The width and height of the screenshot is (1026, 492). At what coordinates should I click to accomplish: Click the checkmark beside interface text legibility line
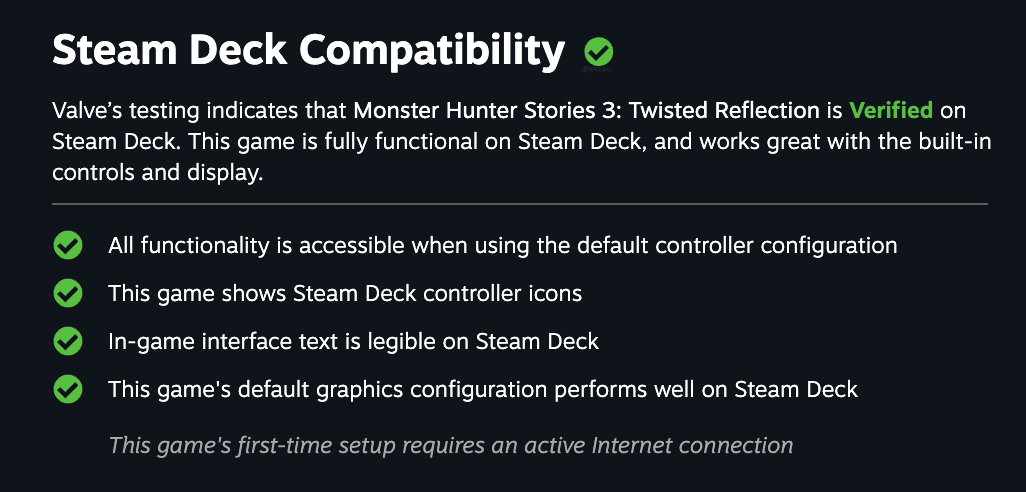(68, 341)
